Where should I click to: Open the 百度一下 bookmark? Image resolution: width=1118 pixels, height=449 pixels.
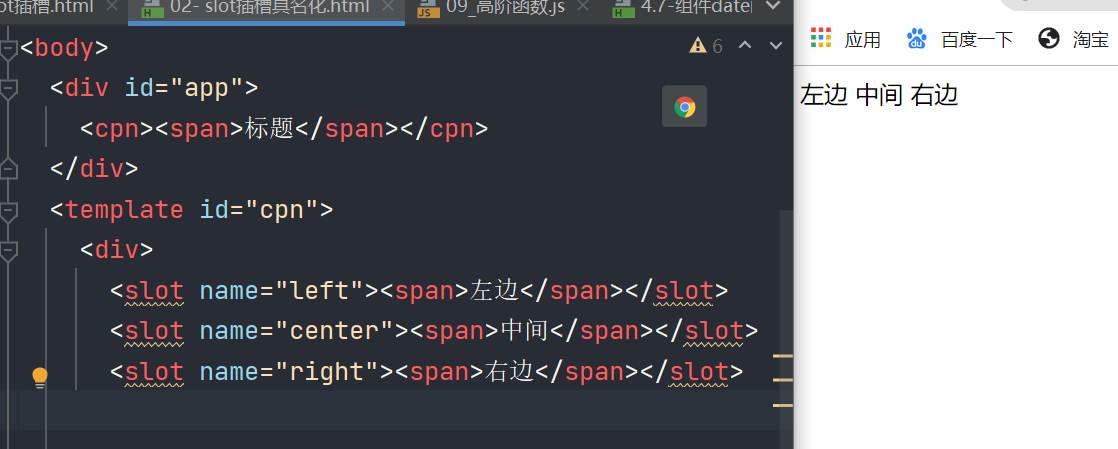959,39
